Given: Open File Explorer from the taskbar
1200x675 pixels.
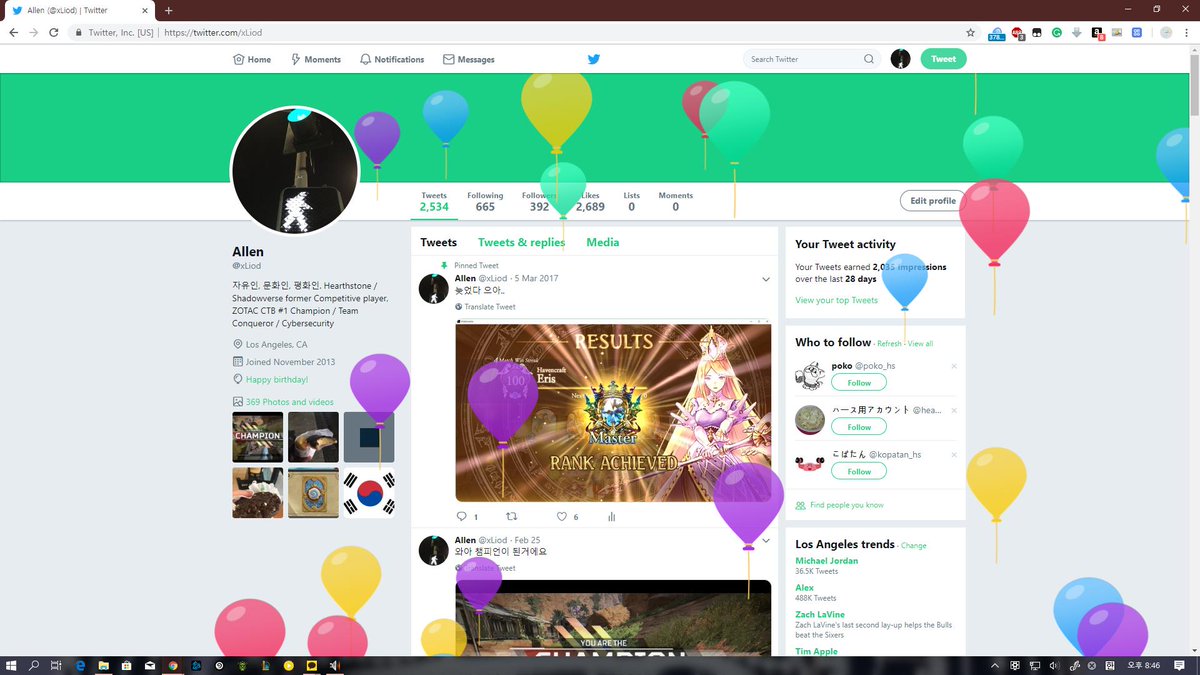Looking at the screenshot, I should (103, 665).
